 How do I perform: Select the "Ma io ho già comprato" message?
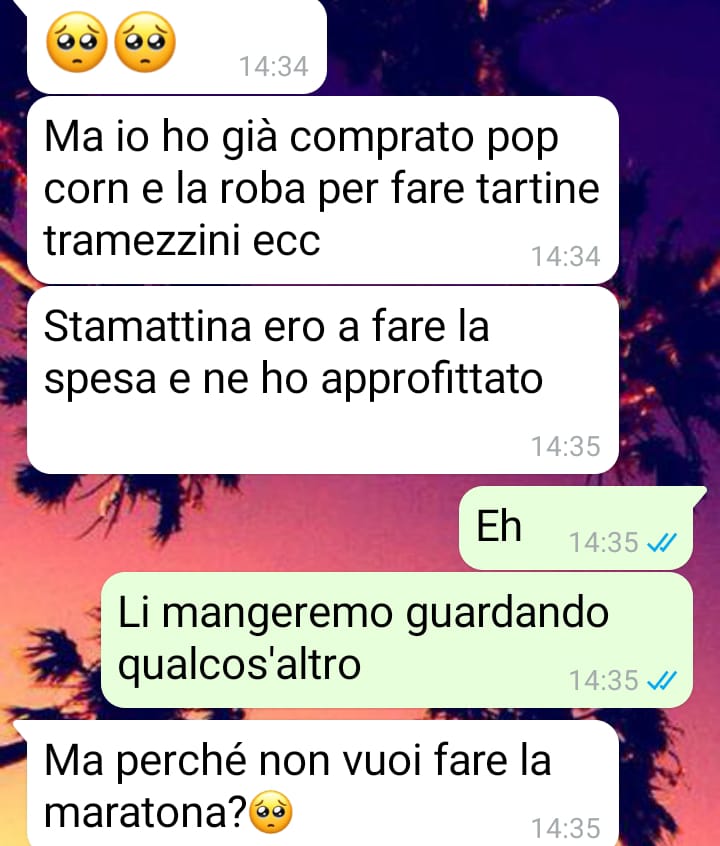[x=323, y=190]
